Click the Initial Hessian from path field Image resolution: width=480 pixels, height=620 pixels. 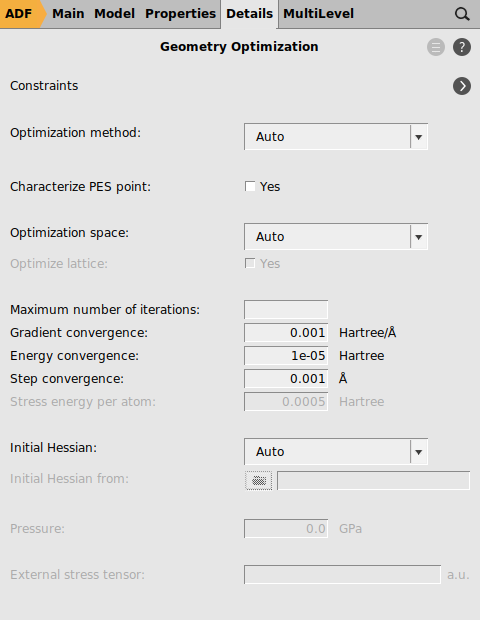click(373, 480)
